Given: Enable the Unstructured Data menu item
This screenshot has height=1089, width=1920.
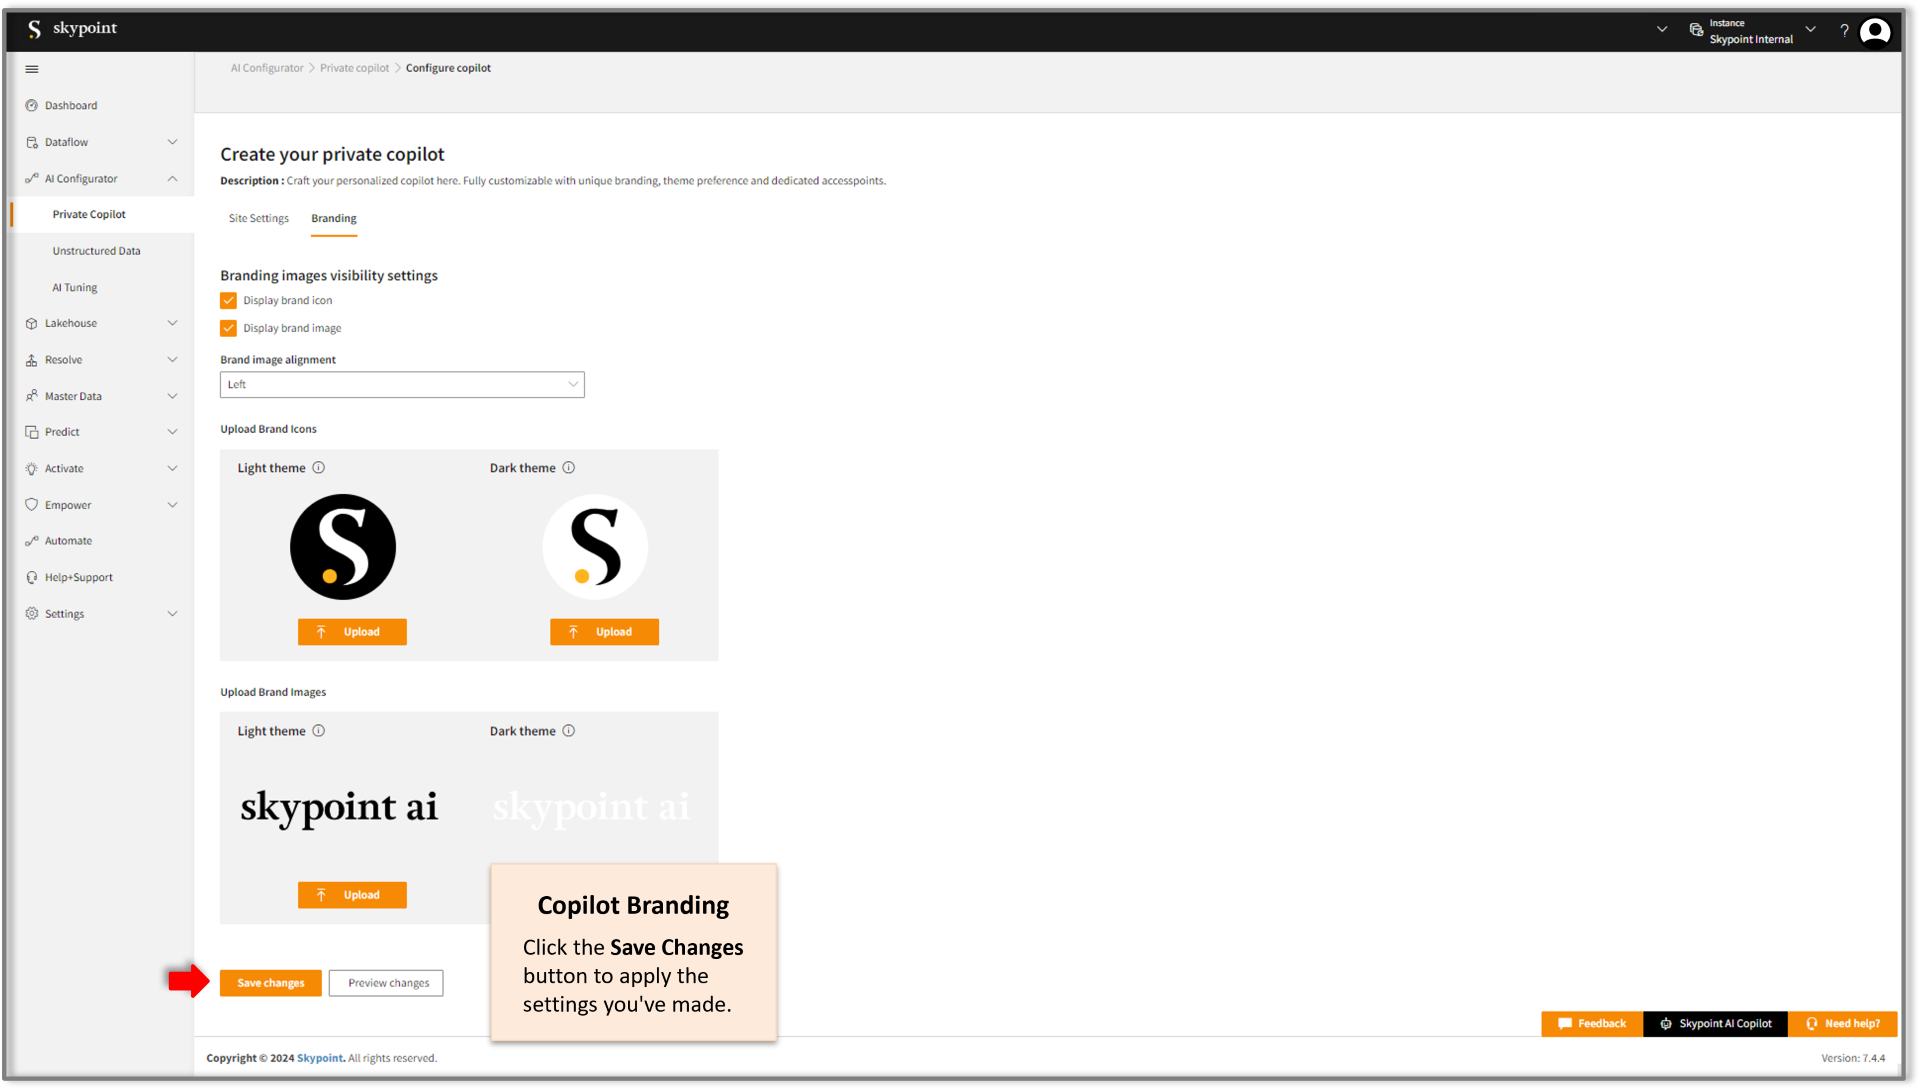Looking at the screenshot, I should click(96, 250).
